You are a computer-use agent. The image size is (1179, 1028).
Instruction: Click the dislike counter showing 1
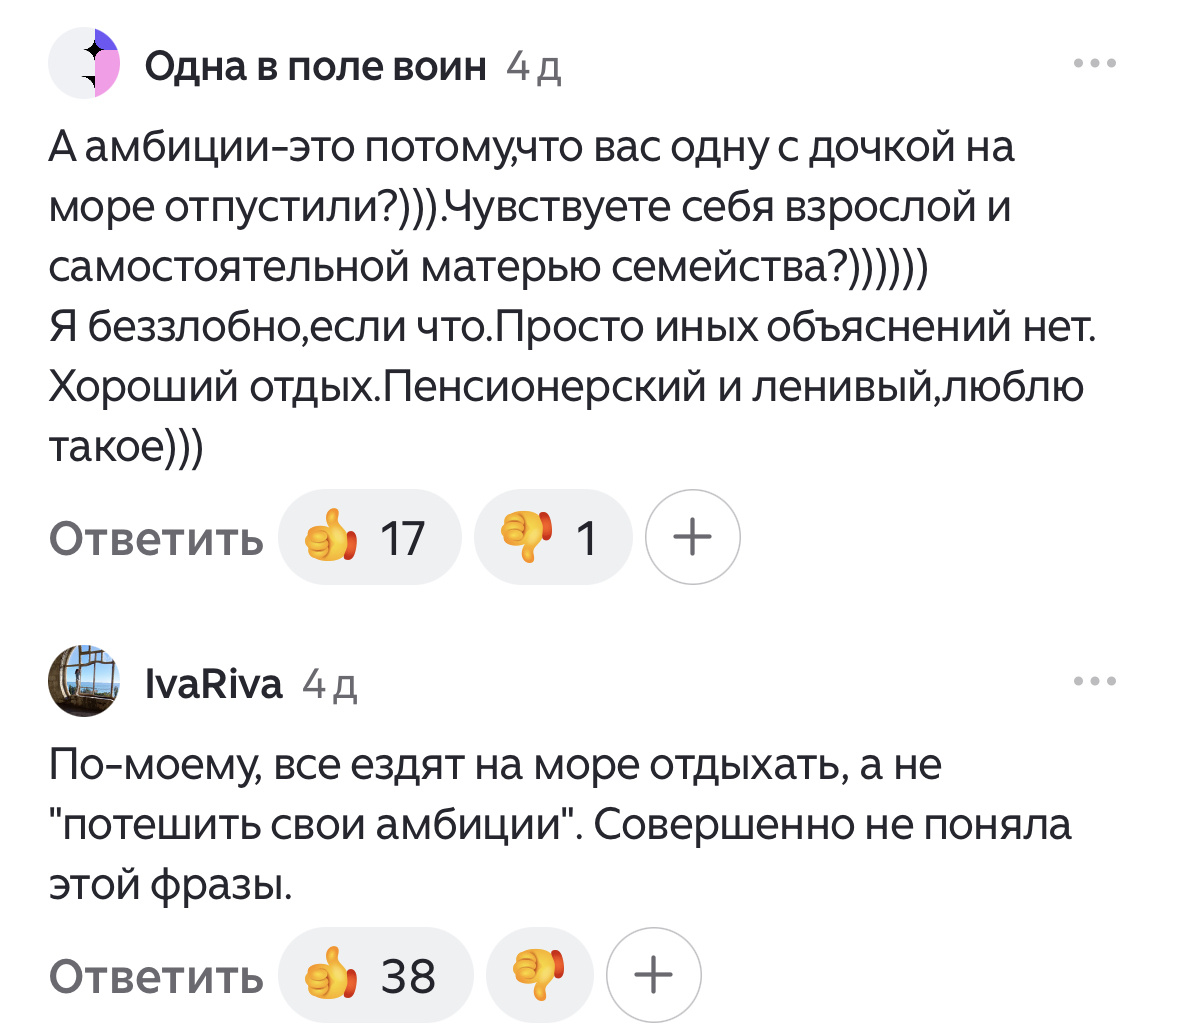point(587,536)
